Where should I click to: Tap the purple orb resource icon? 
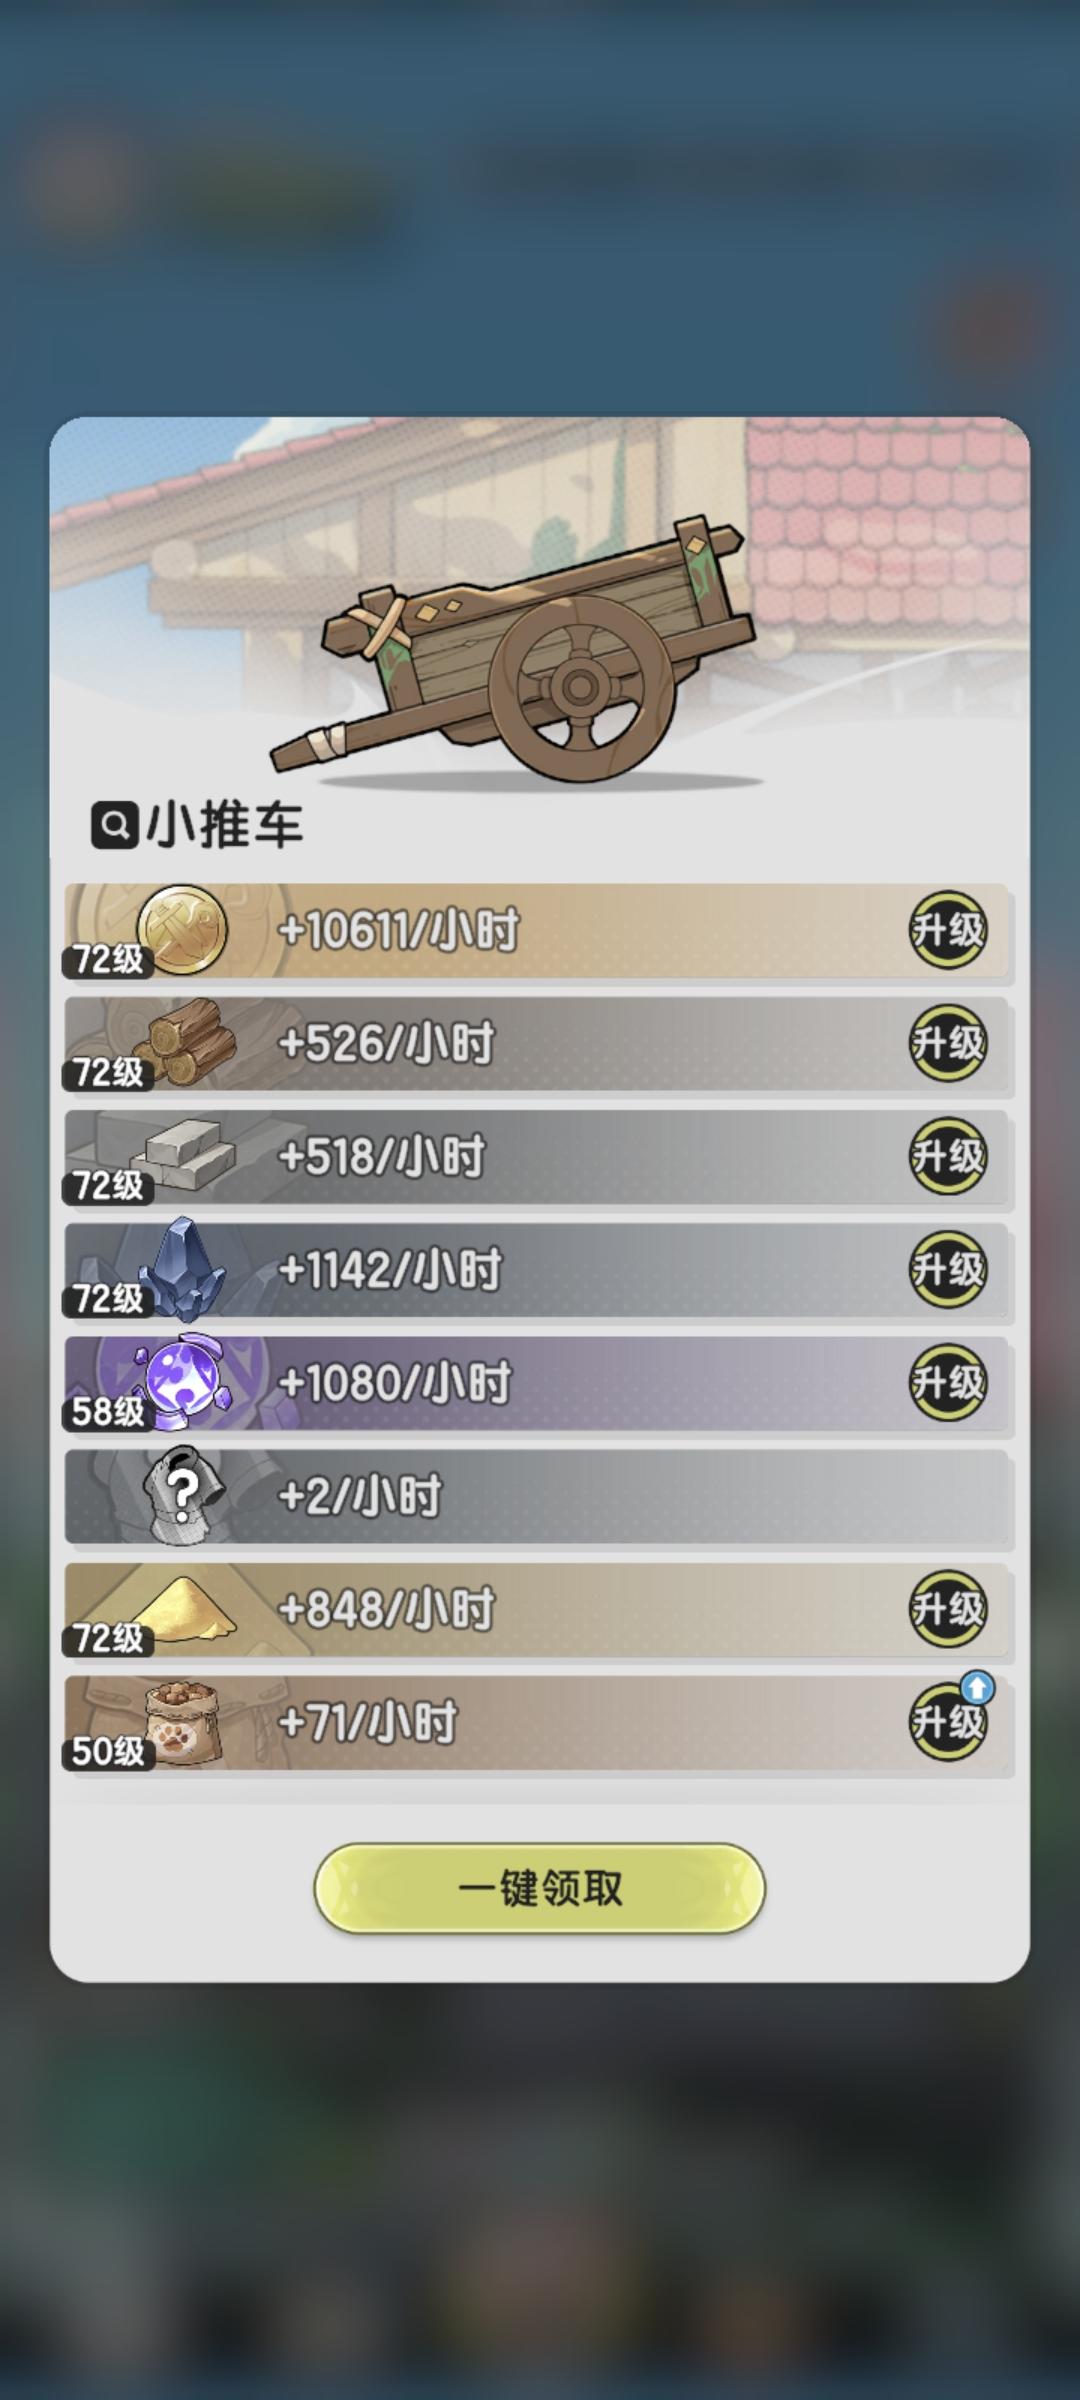[182, 1382]
